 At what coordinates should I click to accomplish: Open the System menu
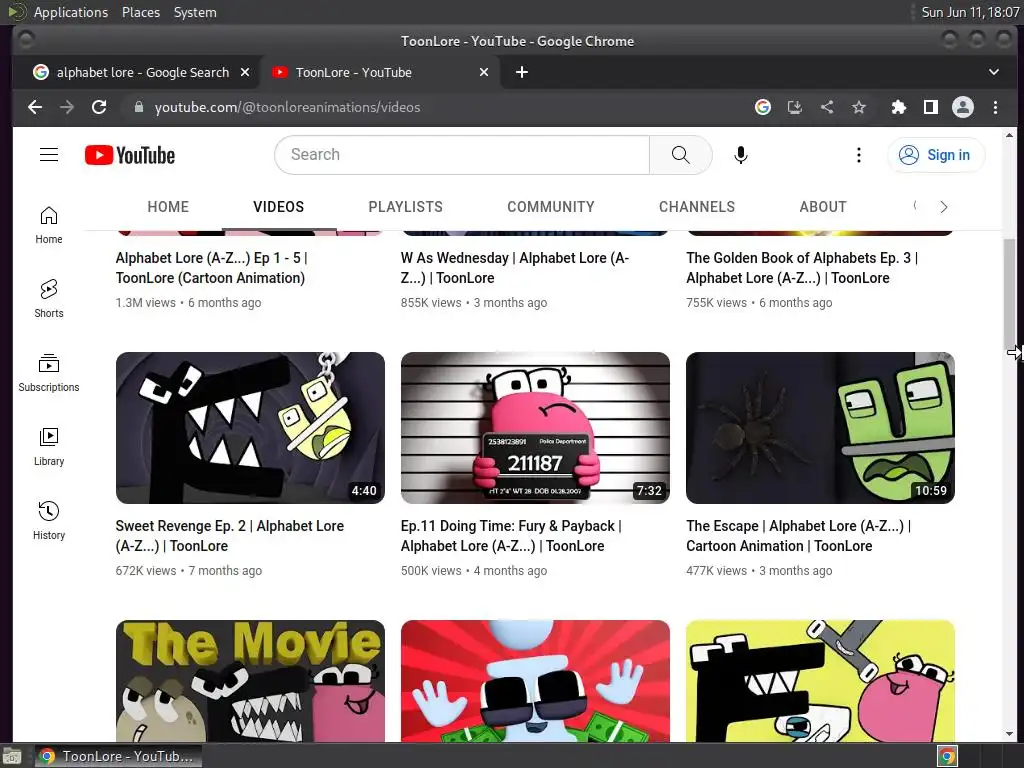[195, 12]
